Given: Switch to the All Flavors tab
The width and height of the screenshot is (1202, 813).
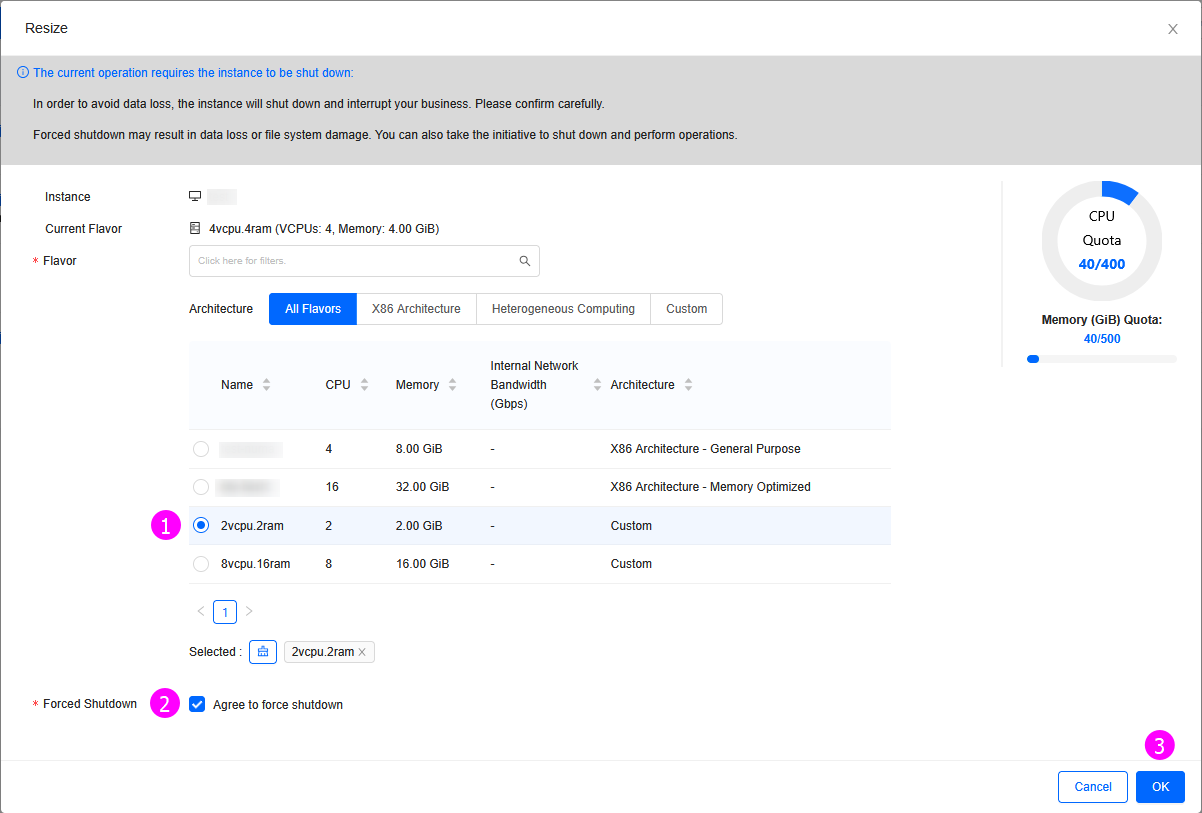Looking at the screenshot, I should (313, 309).
